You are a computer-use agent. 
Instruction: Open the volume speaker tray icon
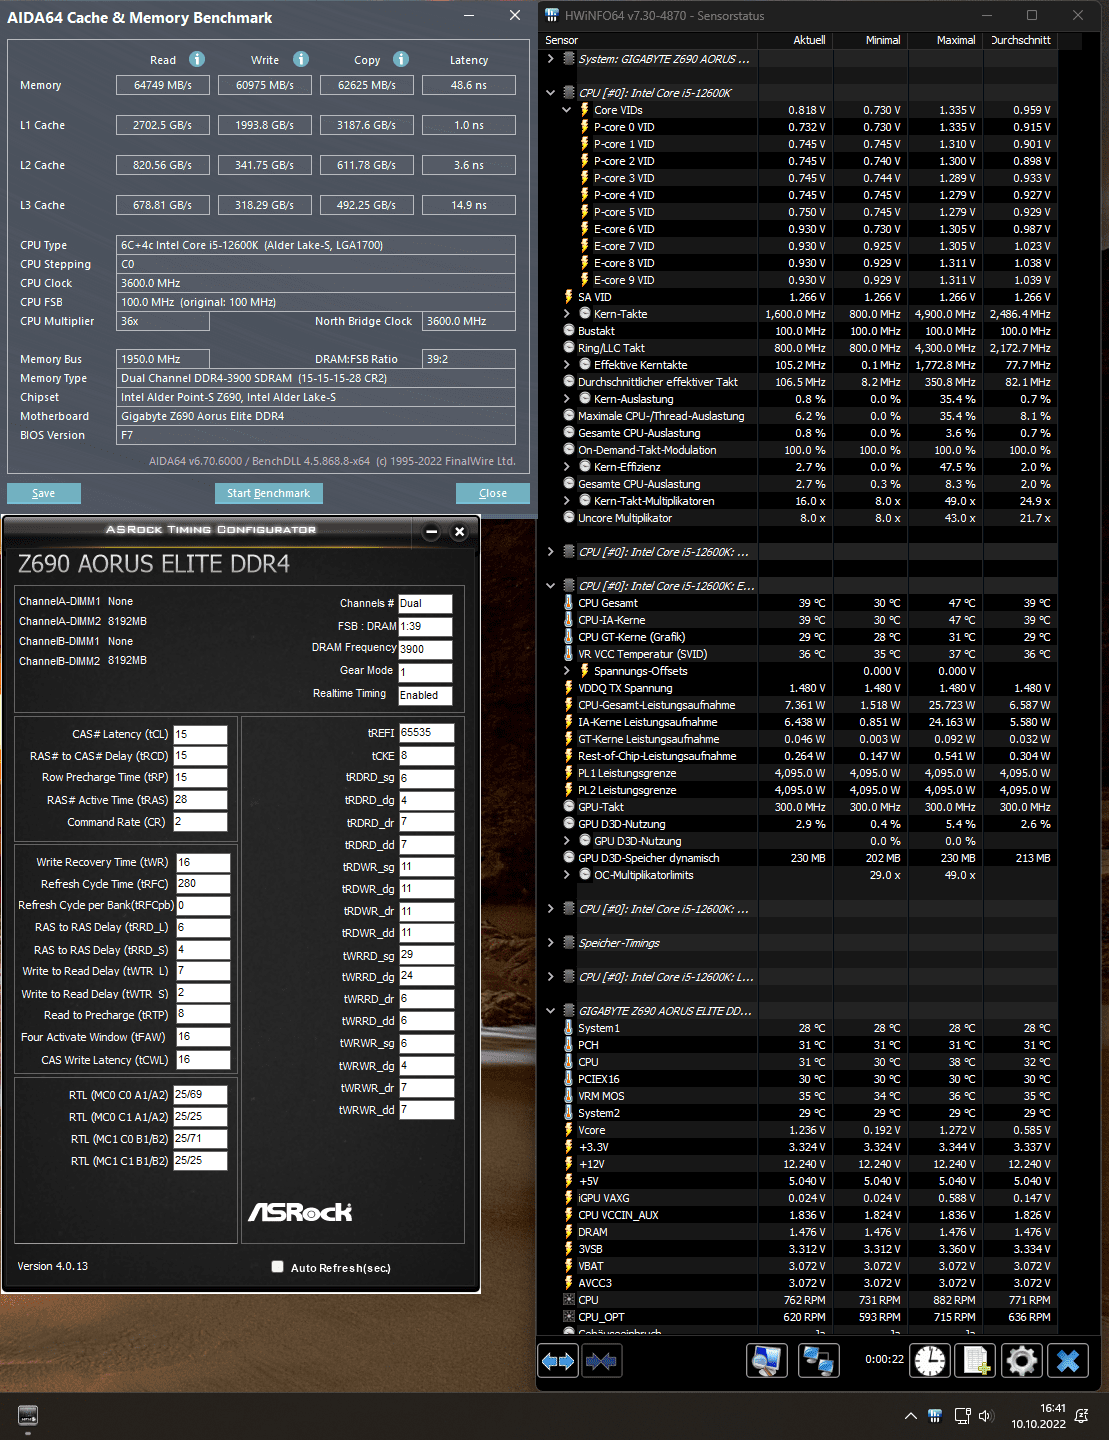[x=986, y=1416]
